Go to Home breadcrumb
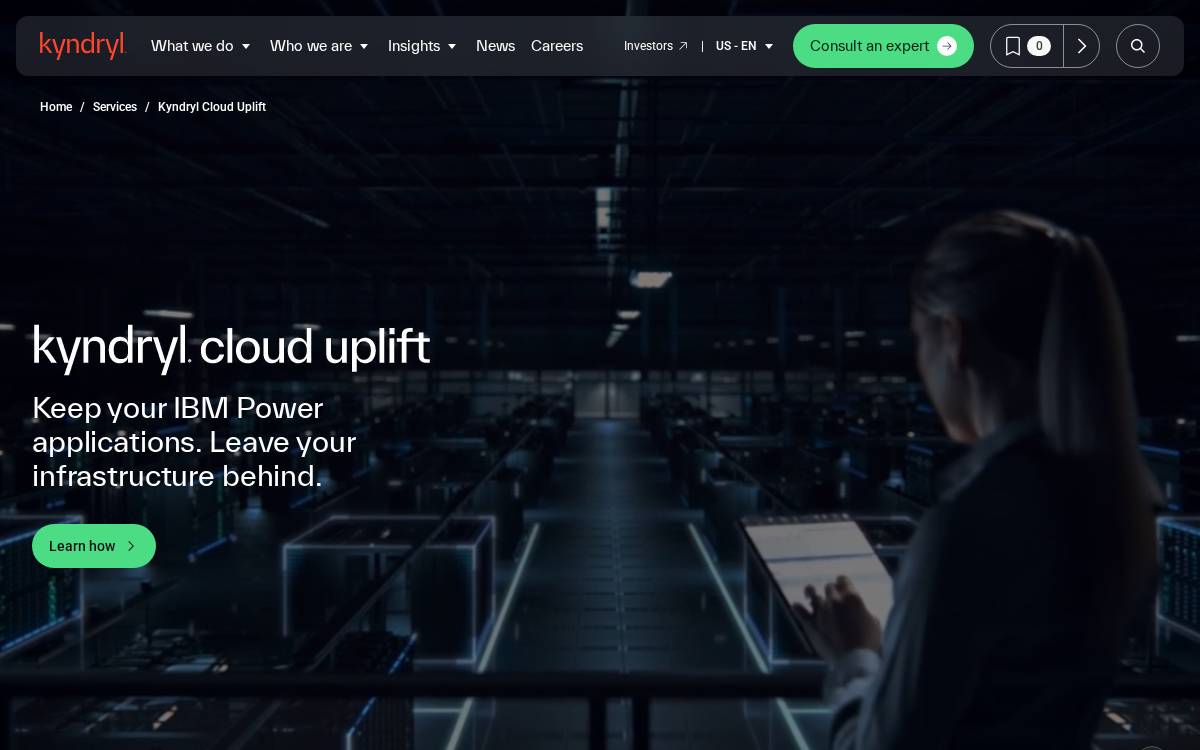1200x750 pixels. click(56, 107)
